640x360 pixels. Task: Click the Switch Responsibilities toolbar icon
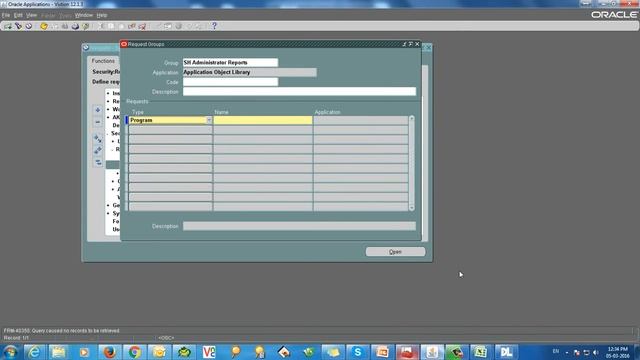(x=65, y=26)
